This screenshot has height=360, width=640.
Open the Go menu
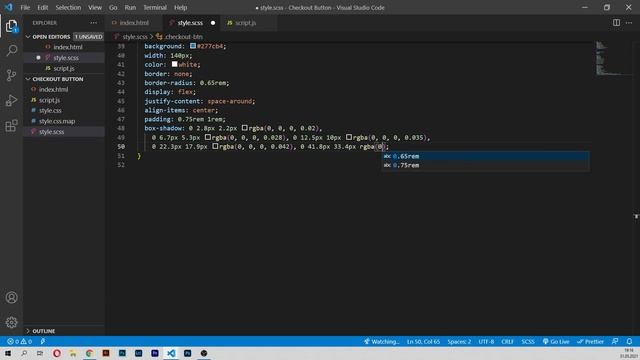[113, 7]
